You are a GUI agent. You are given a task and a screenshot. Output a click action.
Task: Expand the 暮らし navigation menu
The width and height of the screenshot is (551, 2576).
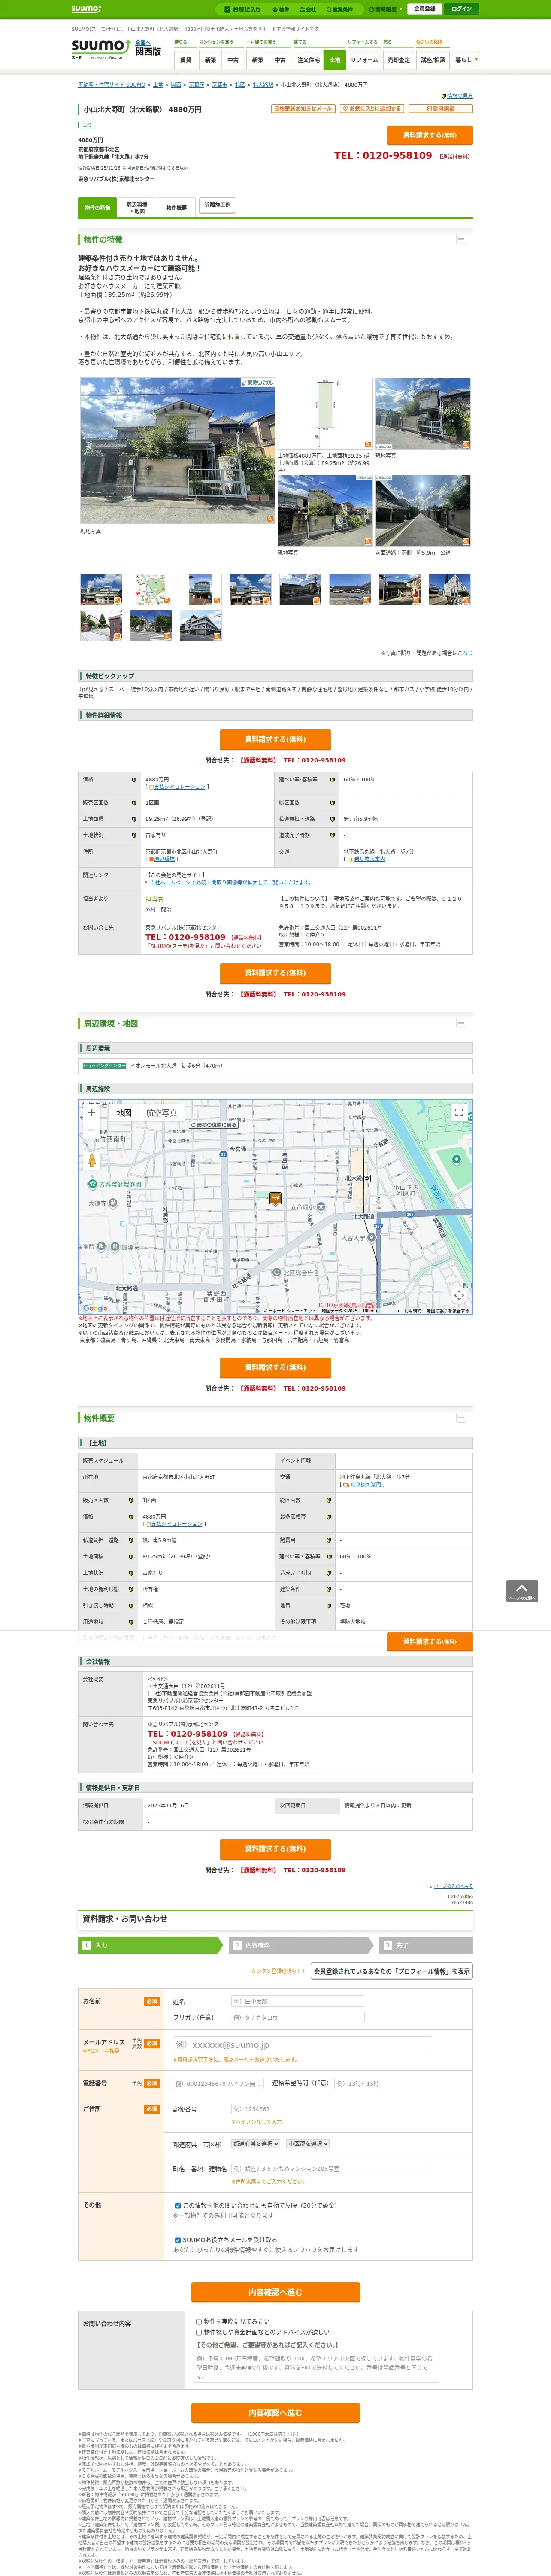[465, 60]
